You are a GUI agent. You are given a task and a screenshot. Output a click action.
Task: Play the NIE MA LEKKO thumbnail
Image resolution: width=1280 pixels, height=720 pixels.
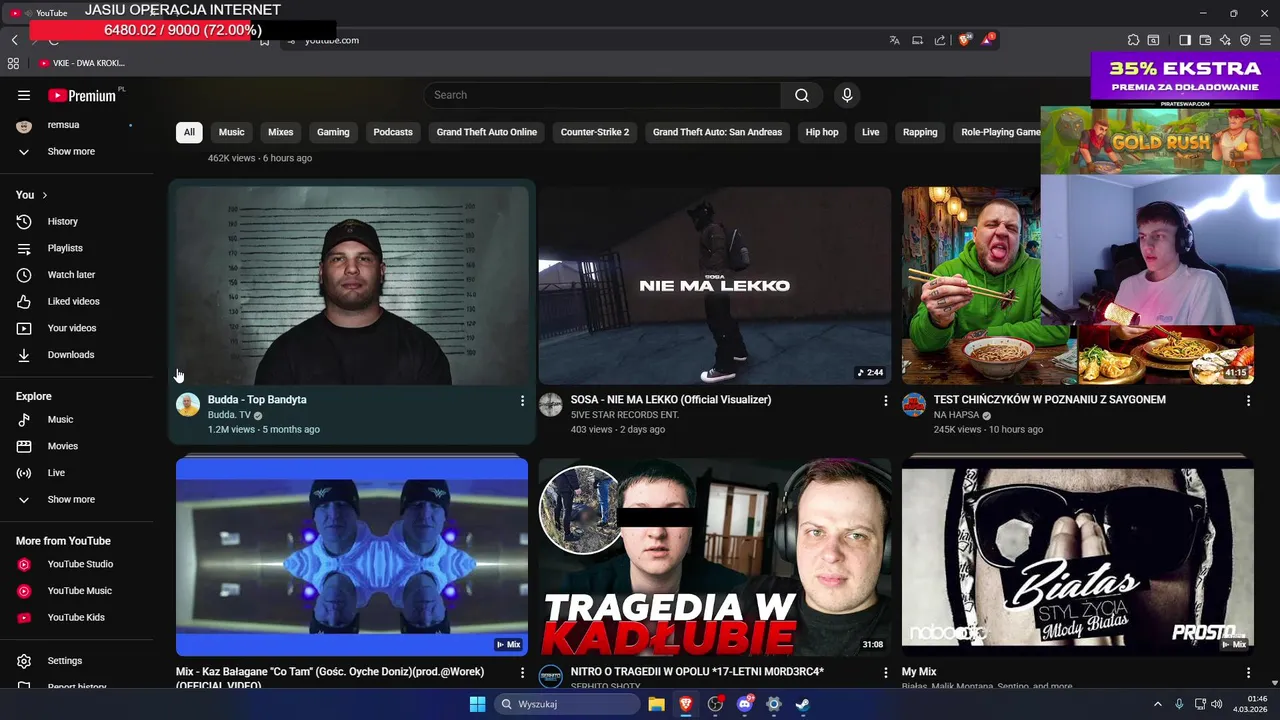tap(714, 285)
